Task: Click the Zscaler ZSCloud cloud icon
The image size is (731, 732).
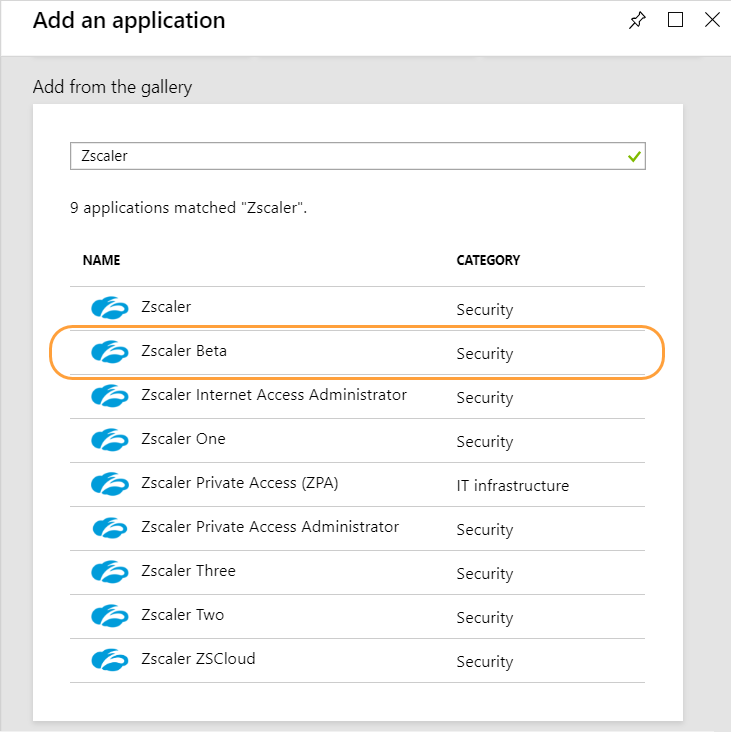Action: [110, 660]
